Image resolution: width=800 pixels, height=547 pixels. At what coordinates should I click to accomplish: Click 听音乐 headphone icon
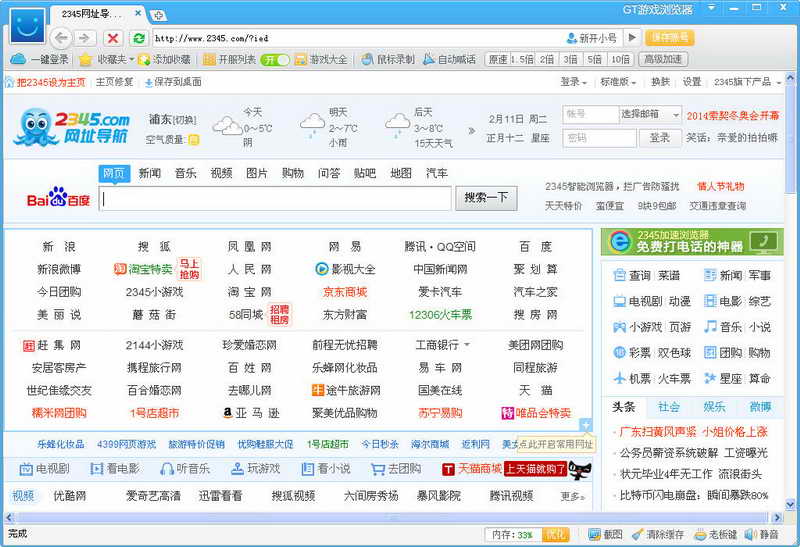point(167,469)
